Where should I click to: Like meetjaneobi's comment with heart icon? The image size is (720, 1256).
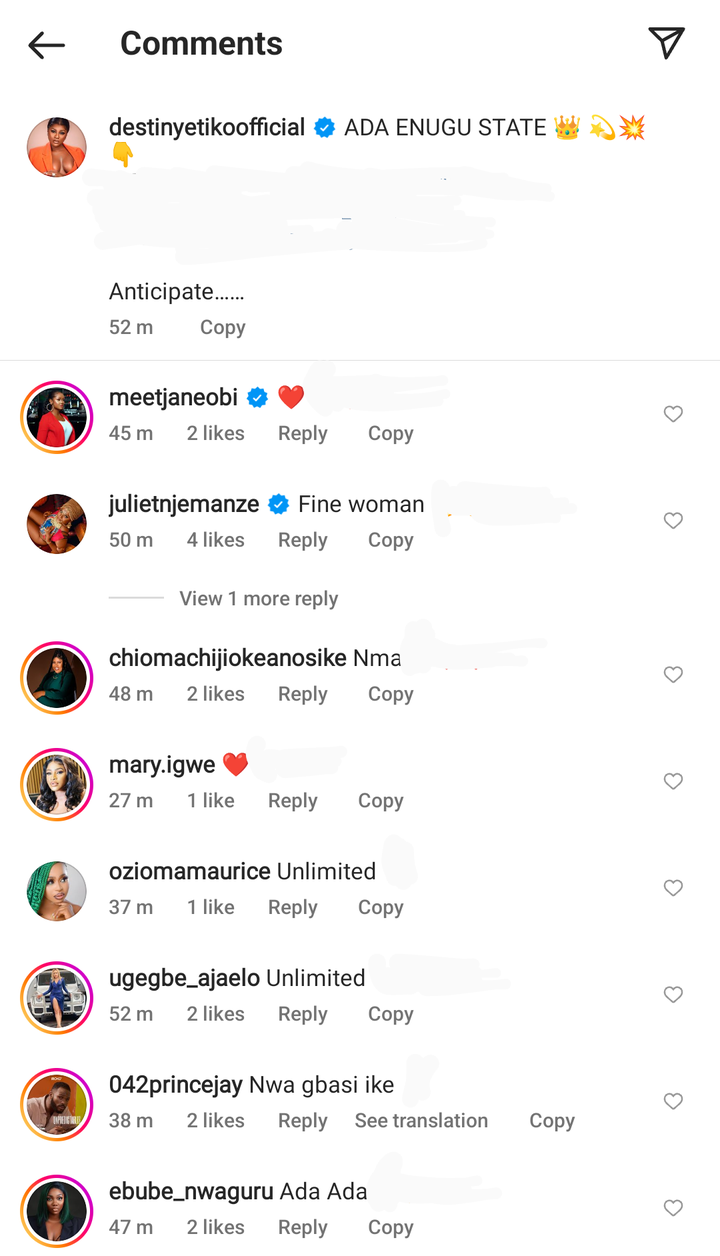click(673, 414)
